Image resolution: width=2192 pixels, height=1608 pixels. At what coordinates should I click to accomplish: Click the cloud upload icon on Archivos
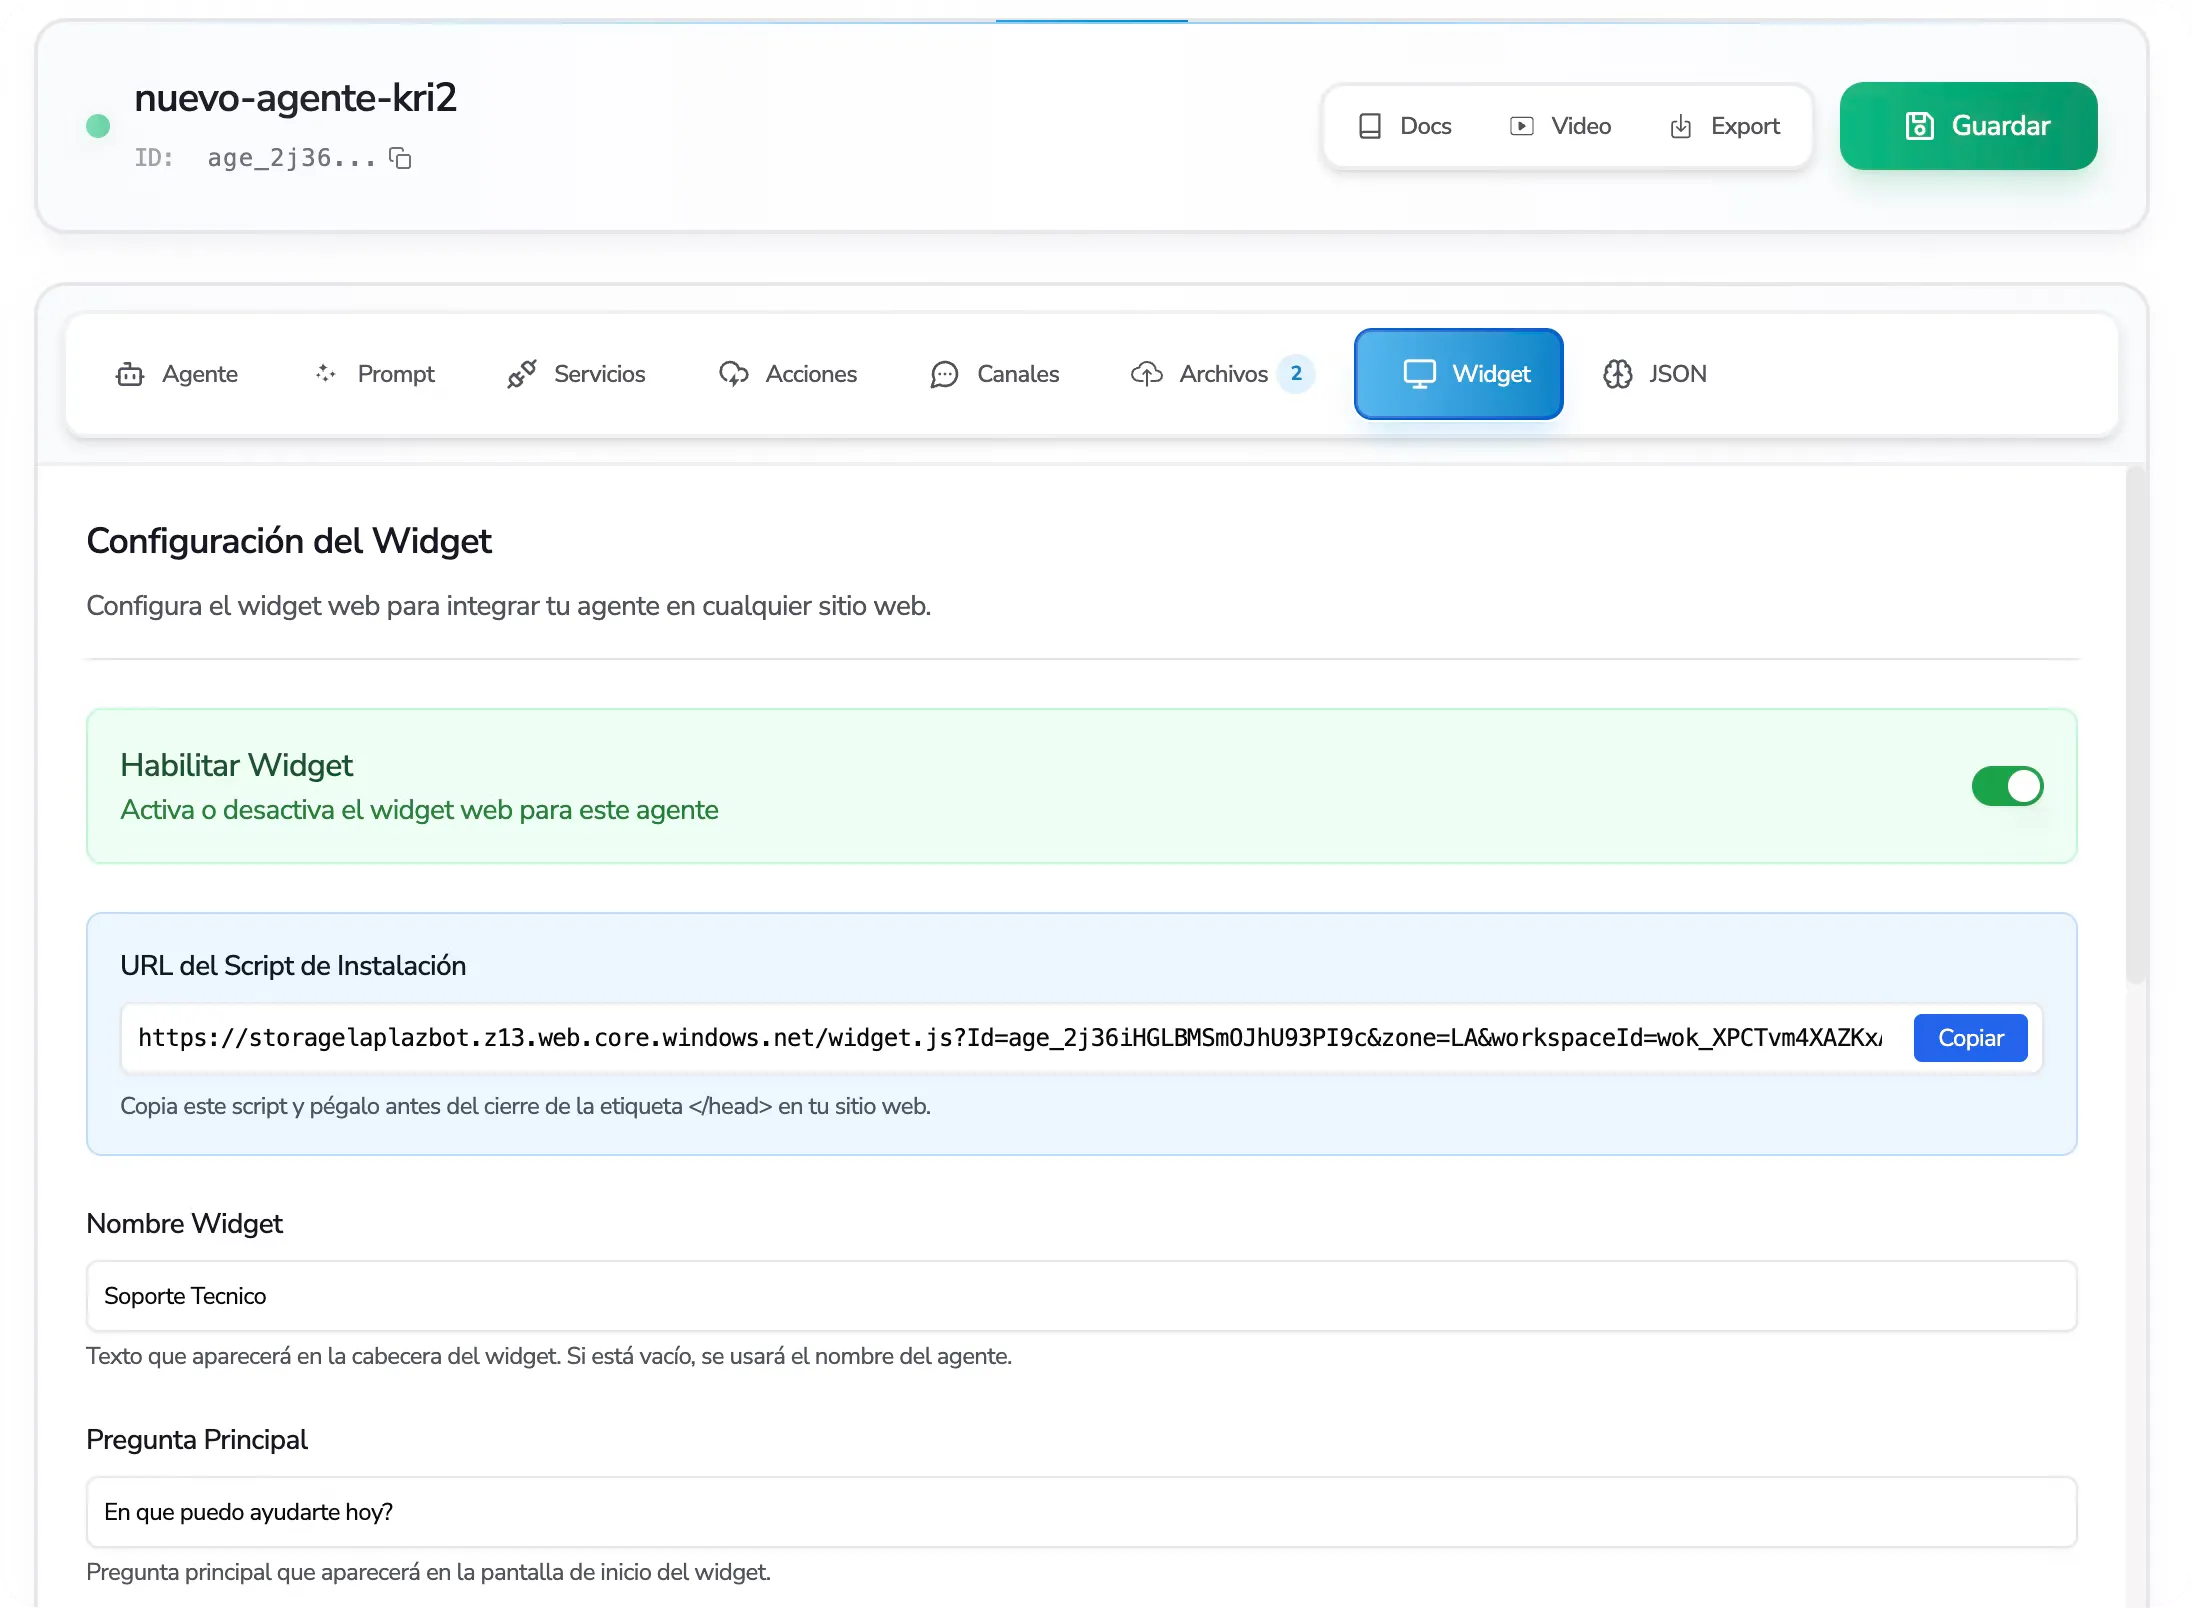click(1146, 374)
